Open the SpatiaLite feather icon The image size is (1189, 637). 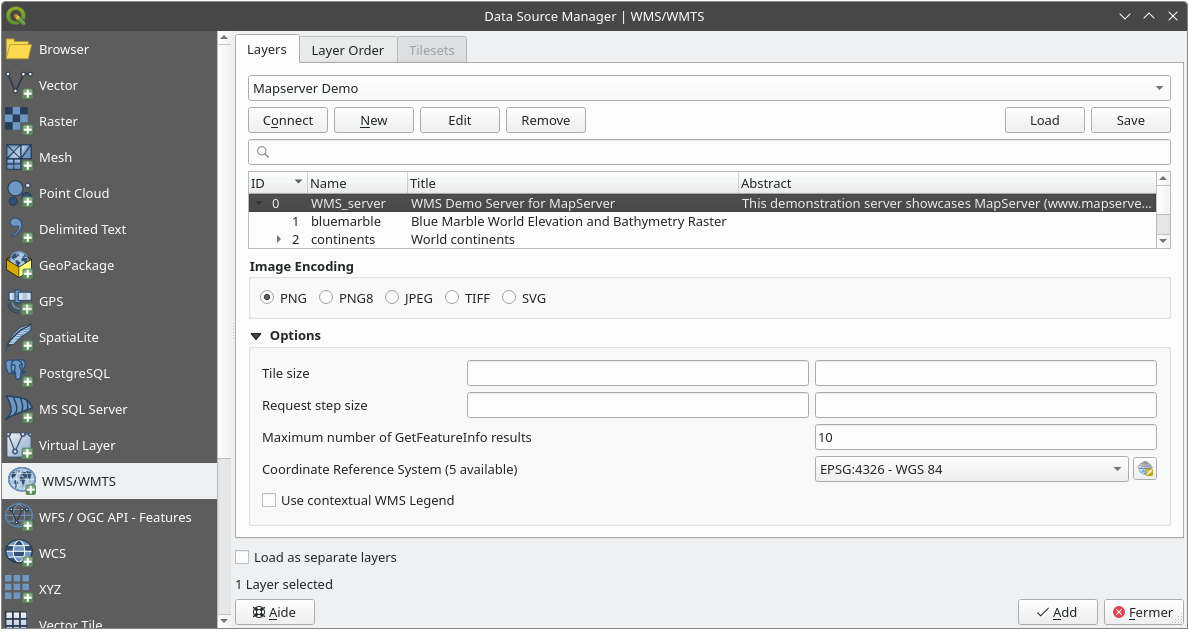pyautogui.click(x=19, y=337)
